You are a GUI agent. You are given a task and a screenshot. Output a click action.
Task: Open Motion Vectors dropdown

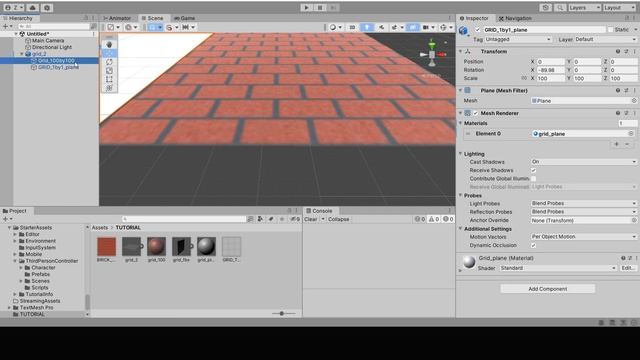(x=584, y=237)
